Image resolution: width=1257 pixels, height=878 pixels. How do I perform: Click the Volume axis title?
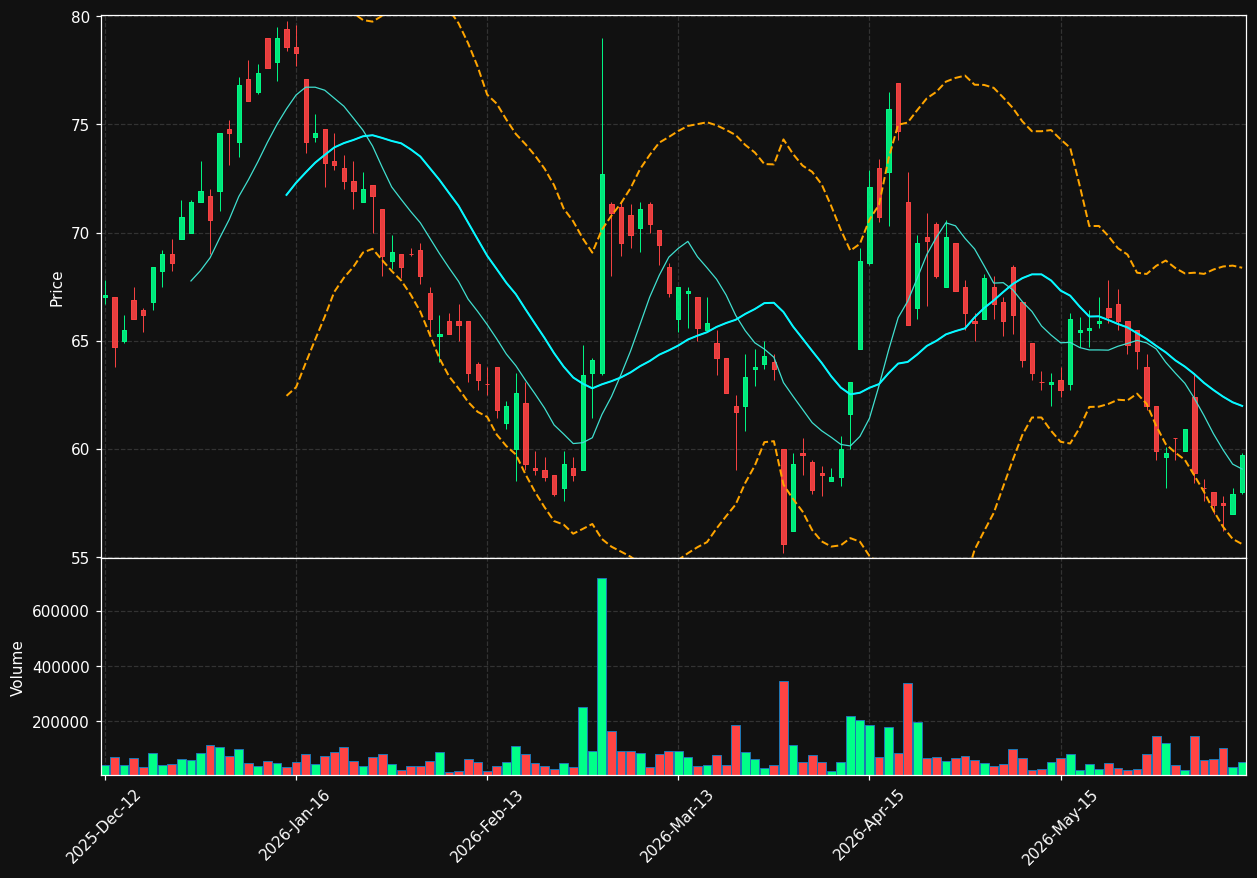[x=18, y=668]
